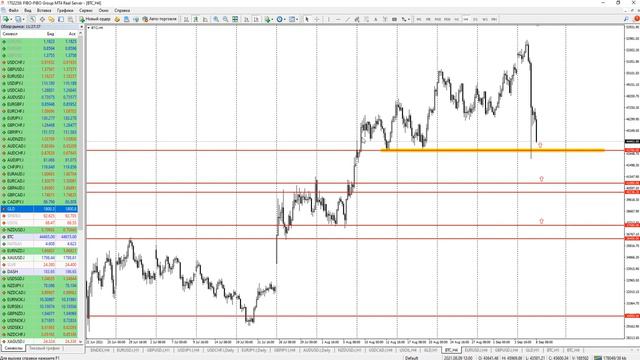Switch chart to line chart icon

coord(205,19)
